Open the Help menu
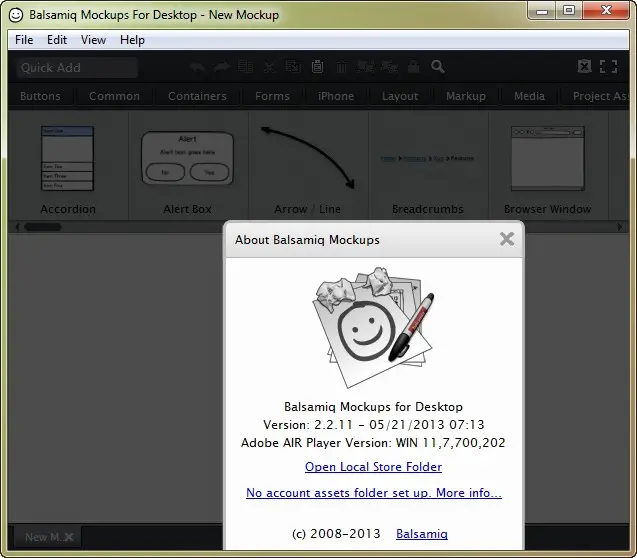Image resolution: width=637 pixels, height=558 pixels. pos(132,40)
